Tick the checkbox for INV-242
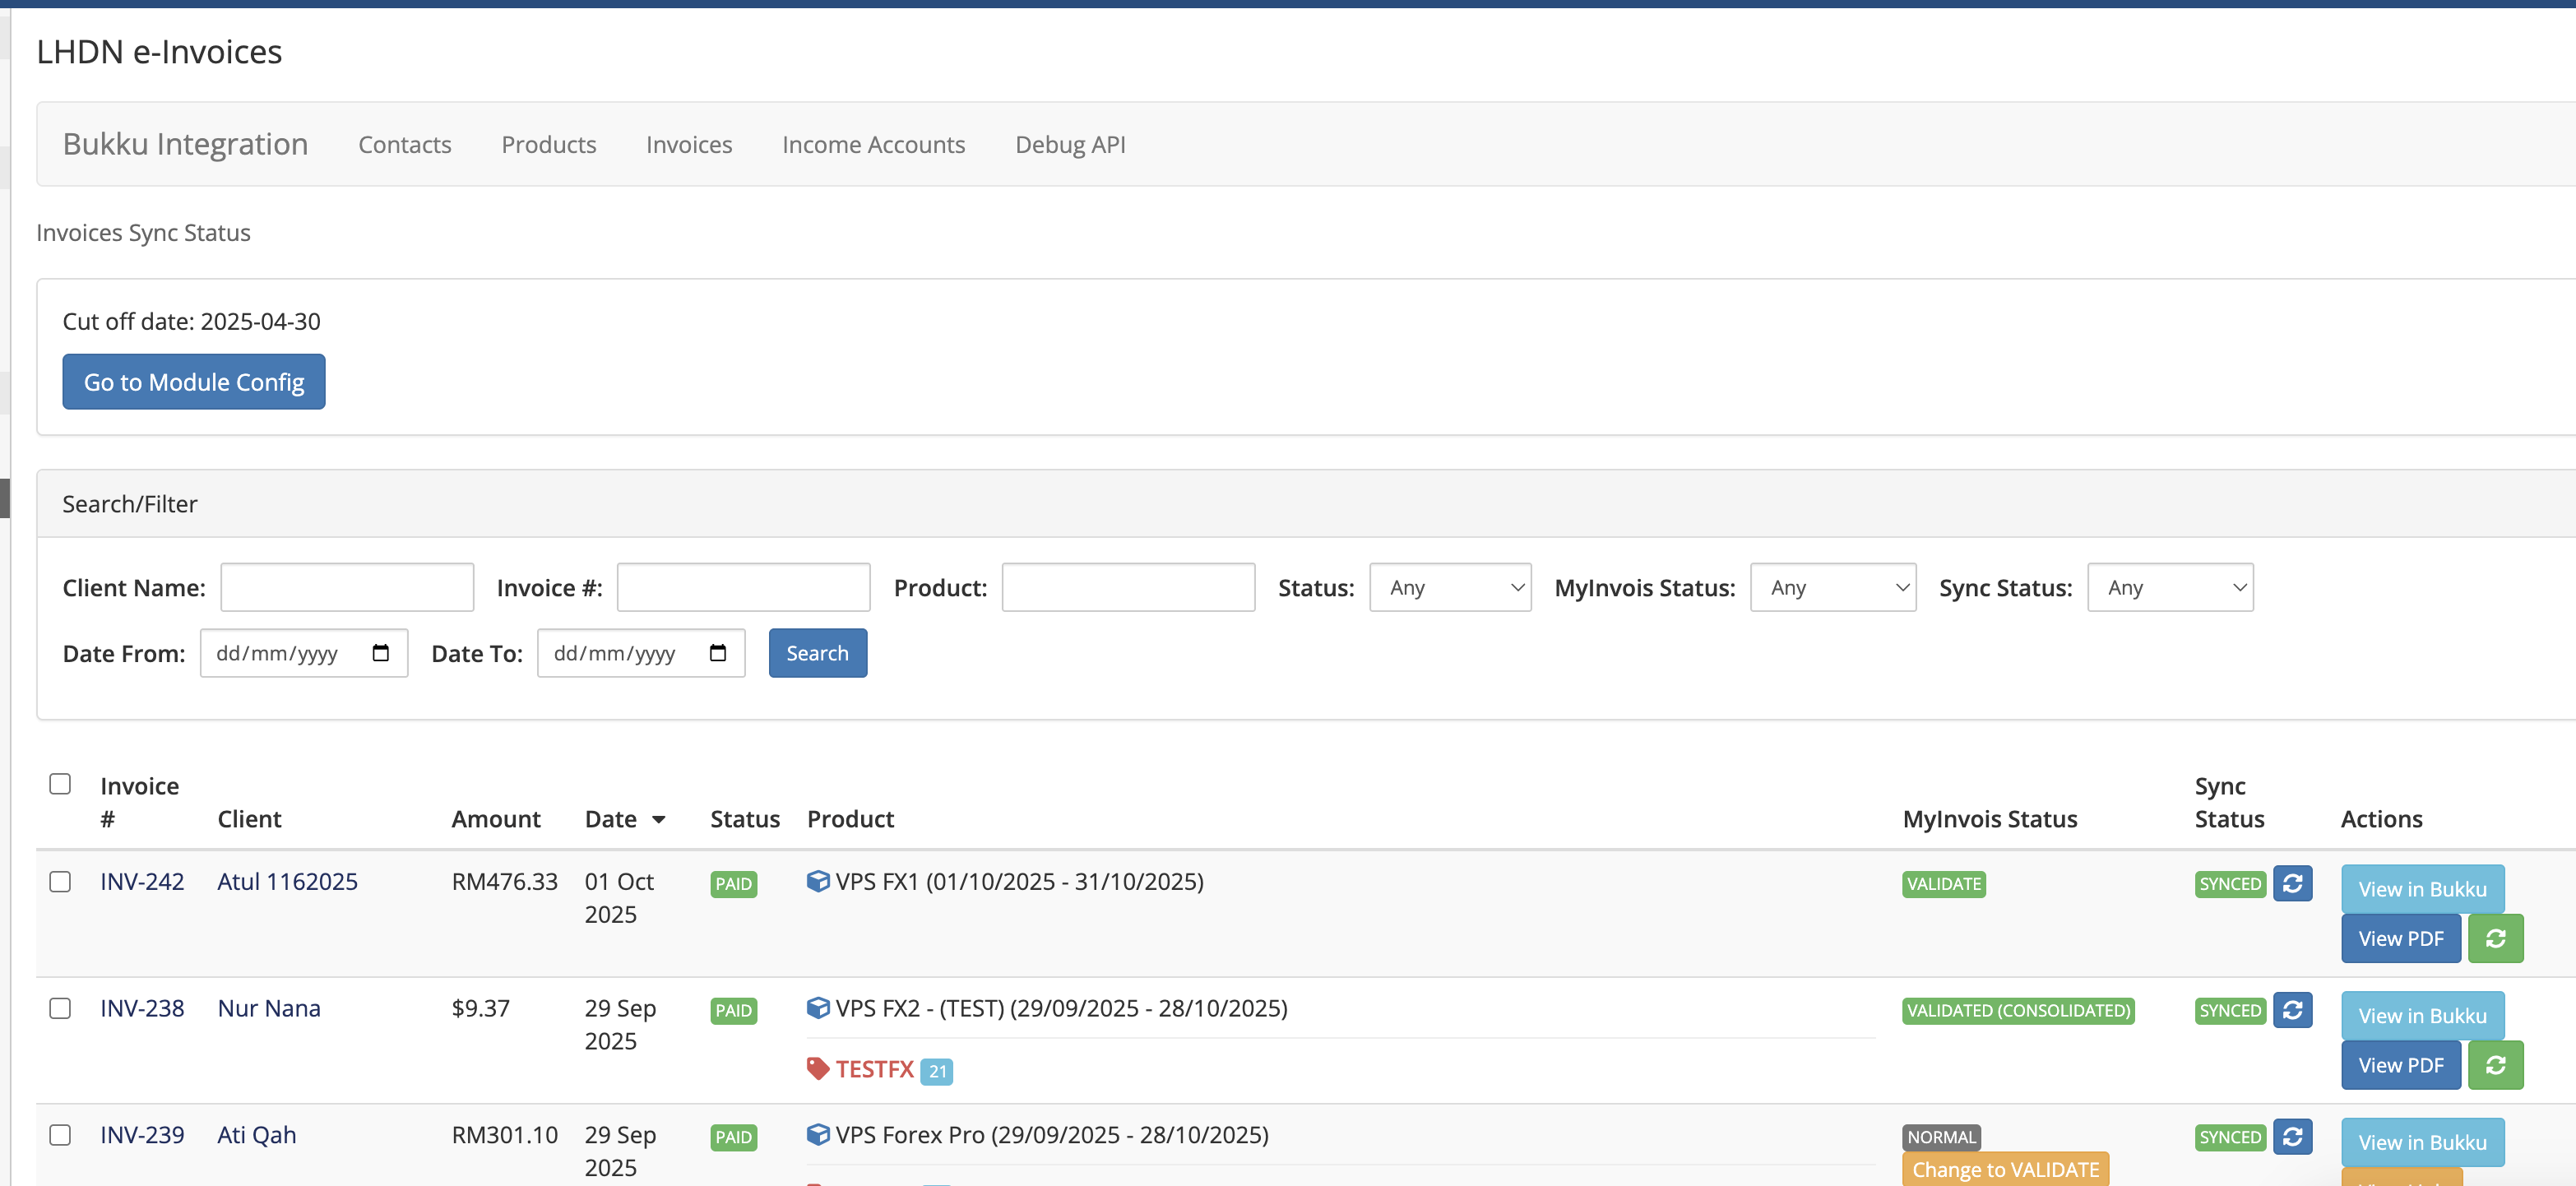 coord(60,881)
